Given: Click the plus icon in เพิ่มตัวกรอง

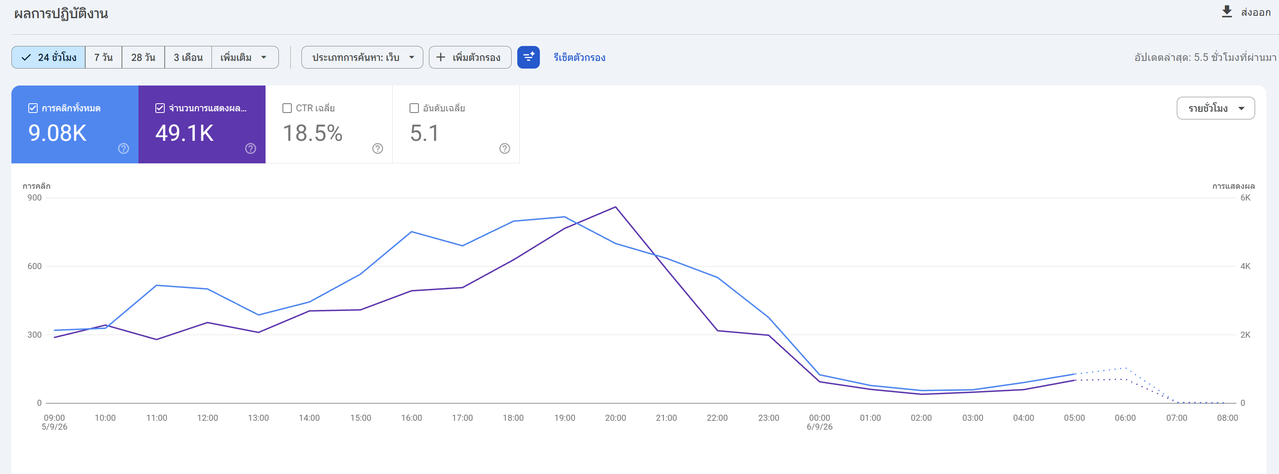Looking at the screenshot, I should pyautogui.click(x=441, y=57).
